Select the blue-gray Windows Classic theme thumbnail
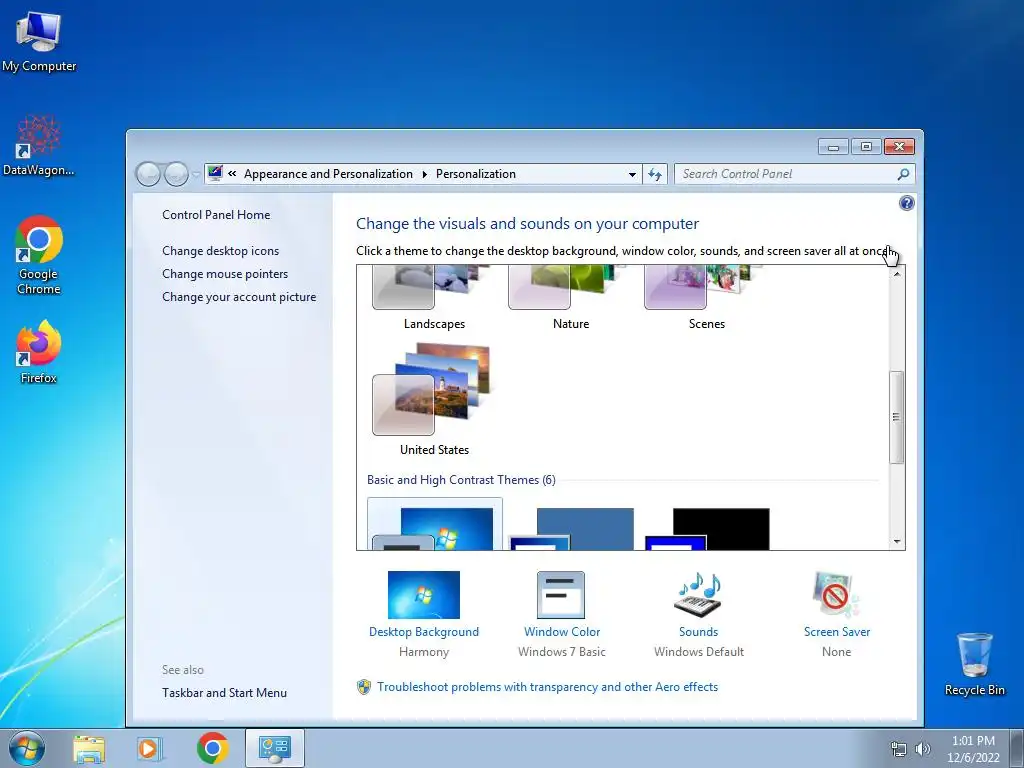This screenshot has height=768, width=1024. (571, 529)
